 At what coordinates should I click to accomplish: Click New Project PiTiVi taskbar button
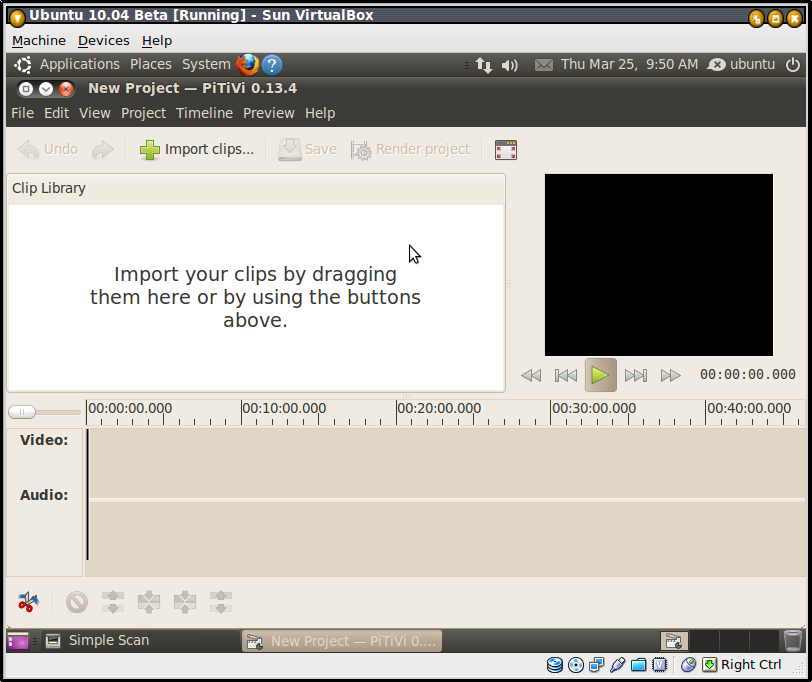pyautogui.click(x=342, y=641)
